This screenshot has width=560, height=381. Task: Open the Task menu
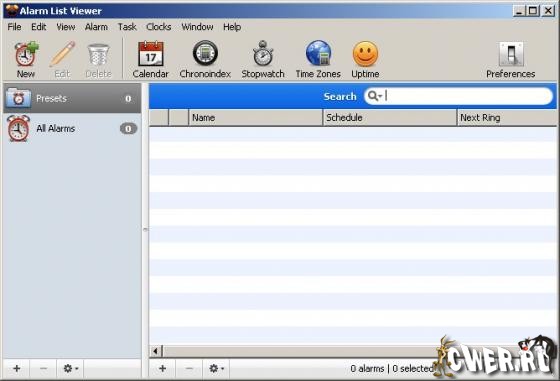pyautogui.click(x=127, y=27)
